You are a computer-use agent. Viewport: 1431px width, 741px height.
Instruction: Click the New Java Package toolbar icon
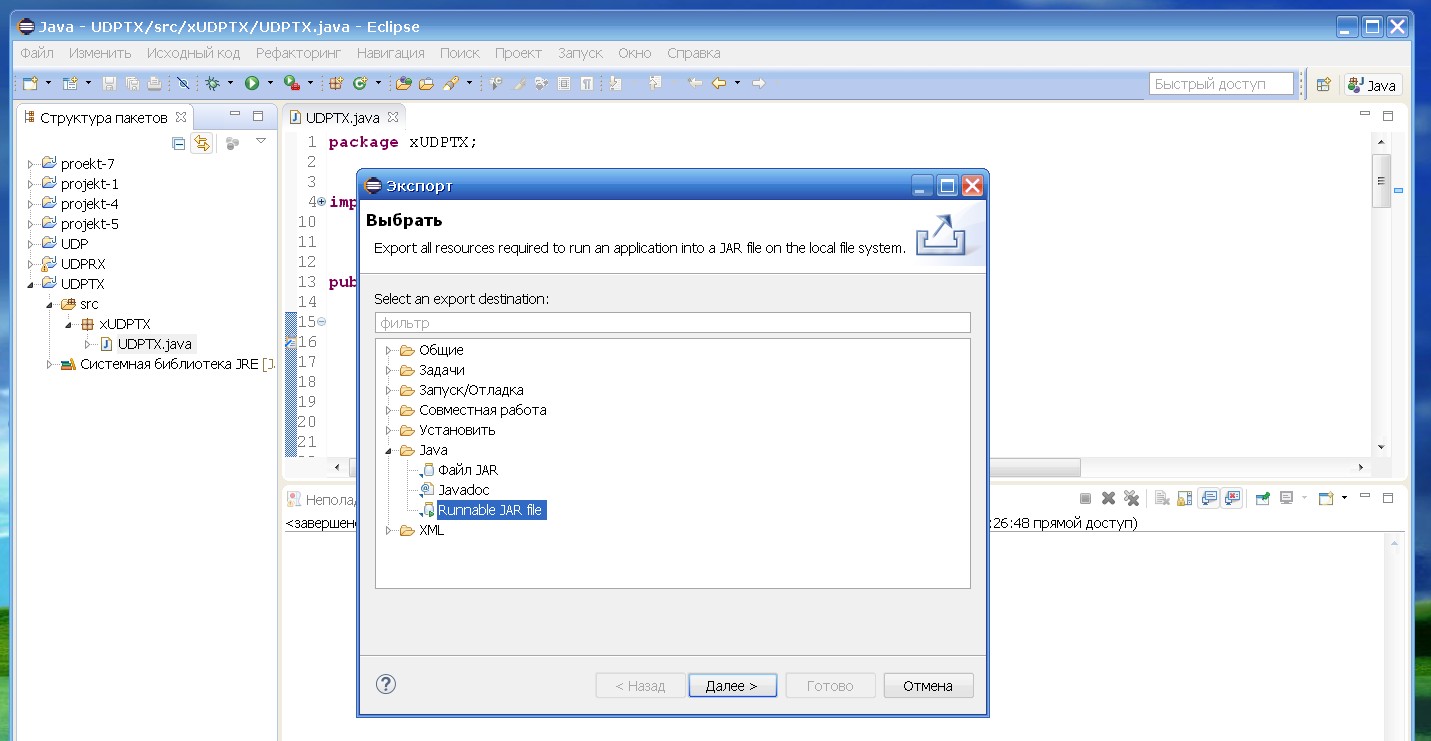[x=336, y=84]
